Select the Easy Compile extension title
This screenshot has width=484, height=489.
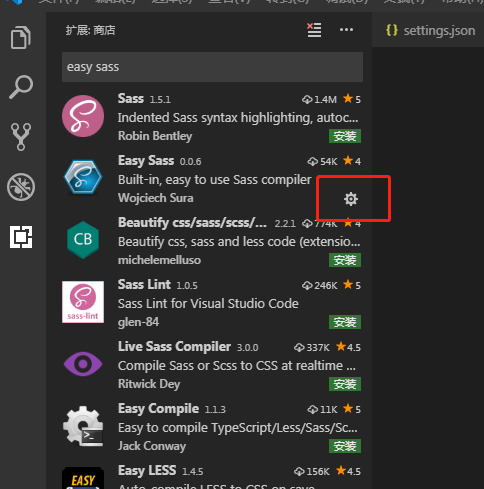pos(158,409)
